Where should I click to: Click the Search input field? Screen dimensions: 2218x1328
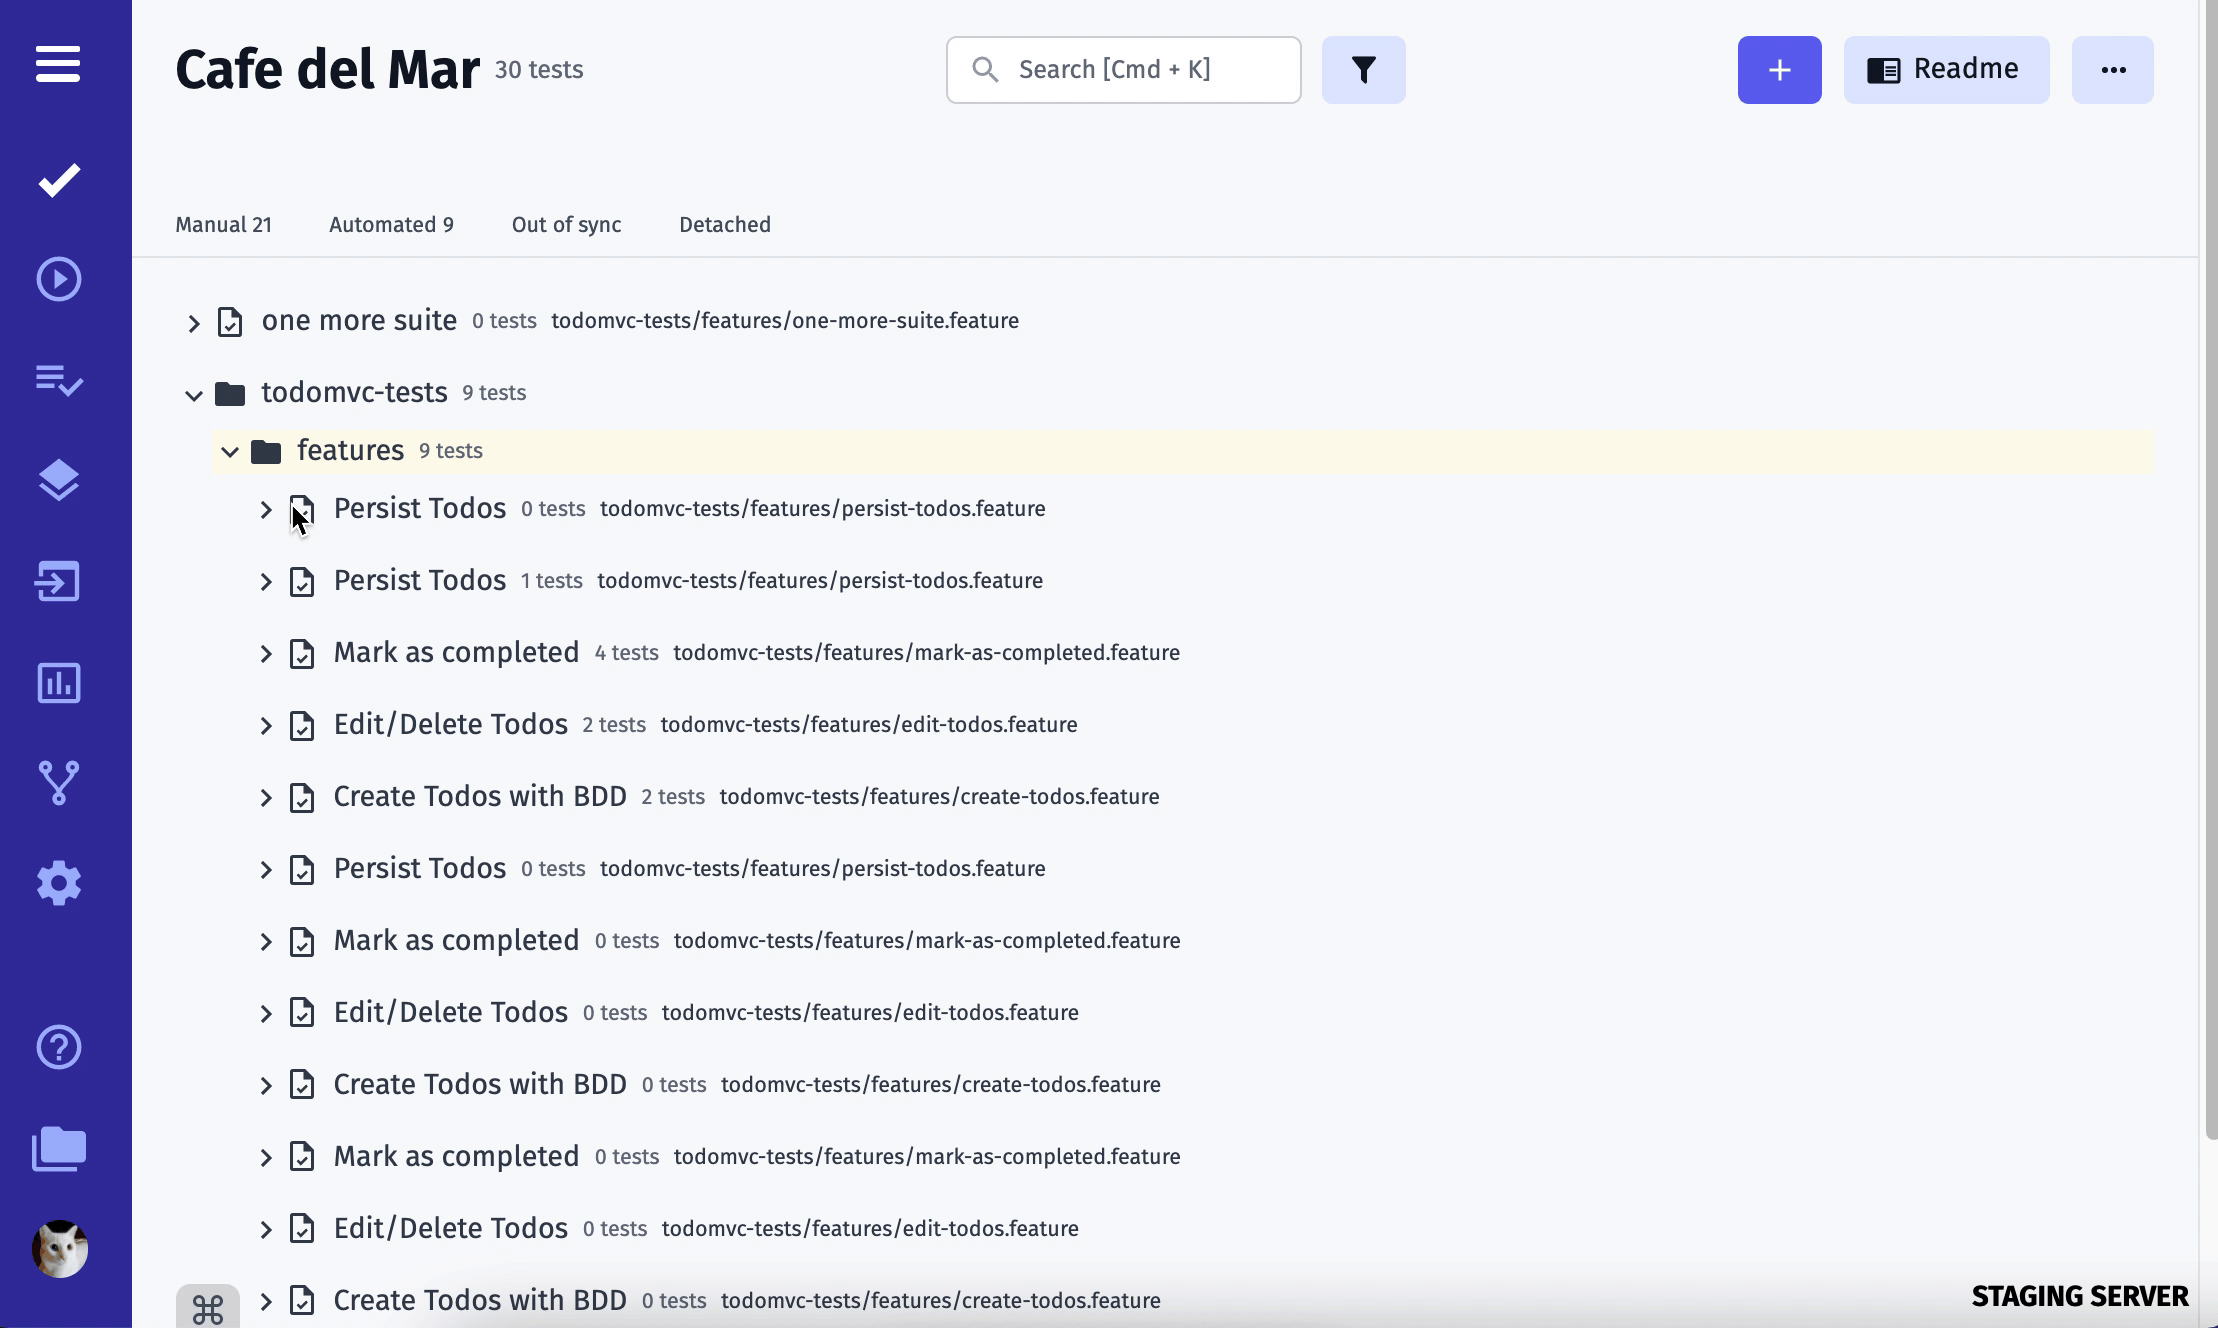pyautogui.click(x=1126, y=70)
